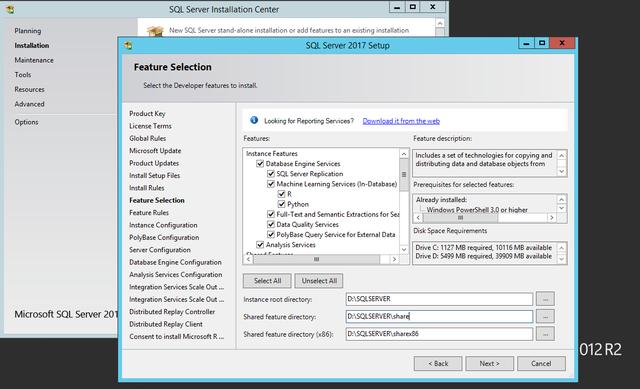Click Next to continue setup
Screen dimensions: 640x389
[x=489, y=363]
